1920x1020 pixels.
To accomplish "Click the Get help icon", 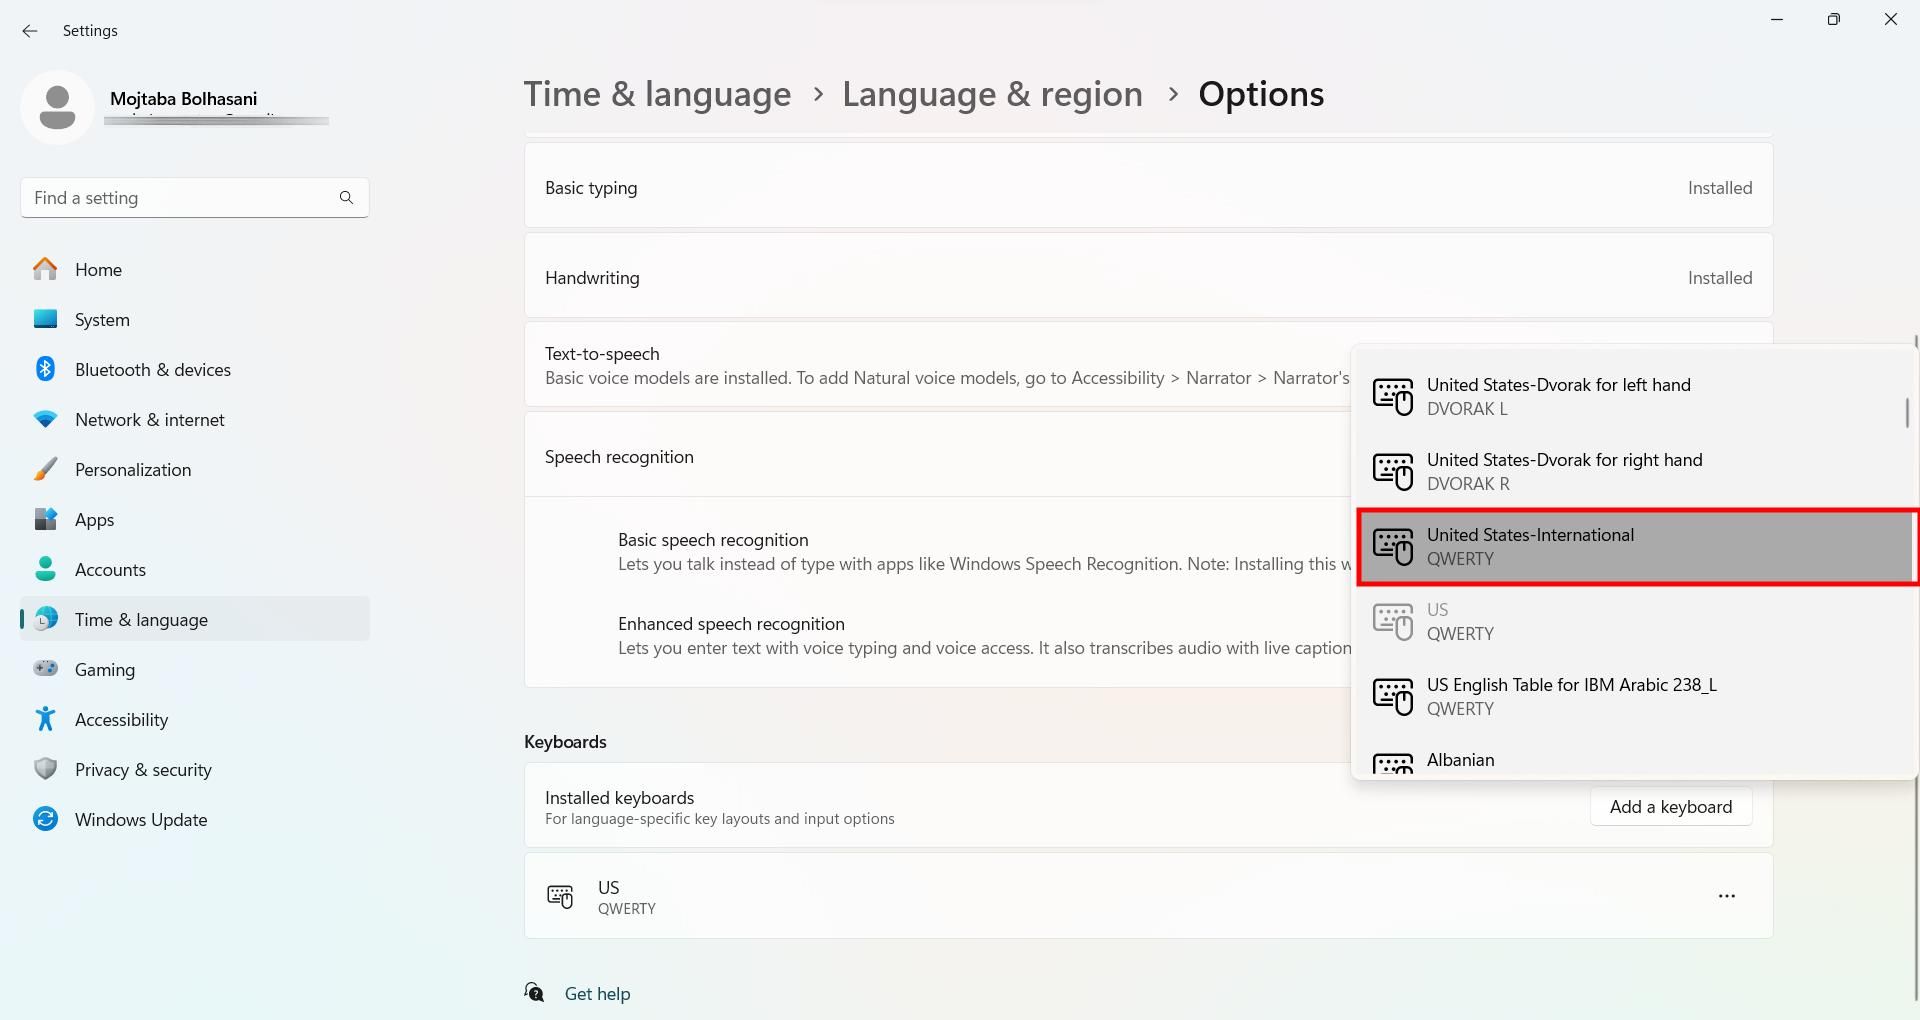I will [535, 993].
